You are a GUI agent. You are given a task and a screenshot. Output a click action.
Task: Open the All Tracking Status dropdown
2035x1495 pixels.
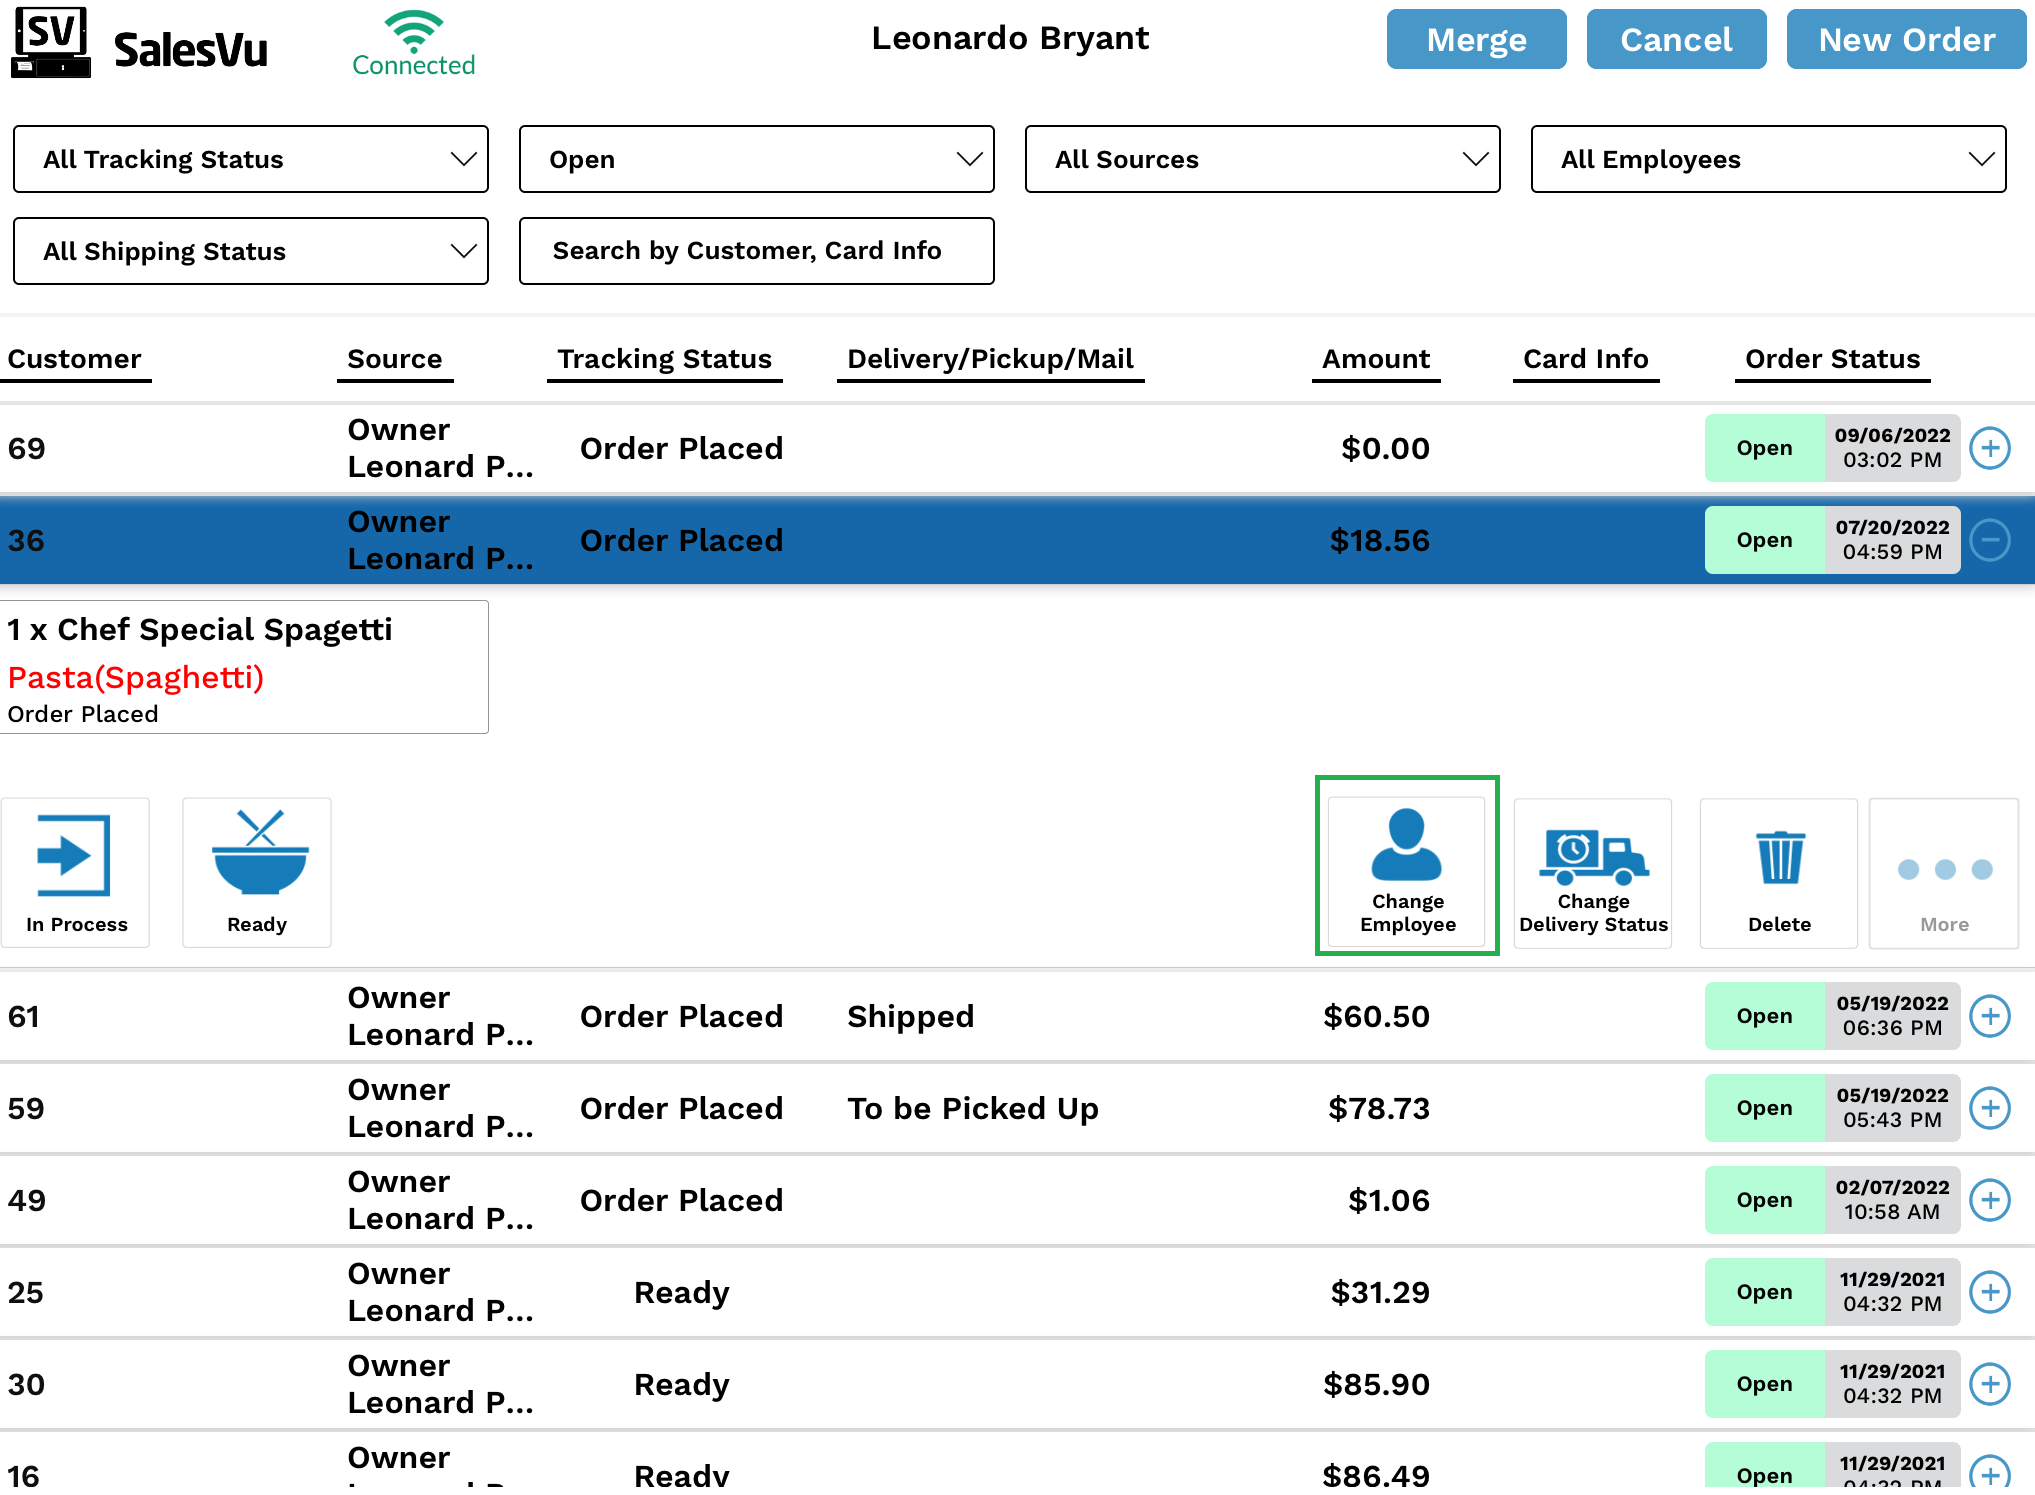[251, 159]
